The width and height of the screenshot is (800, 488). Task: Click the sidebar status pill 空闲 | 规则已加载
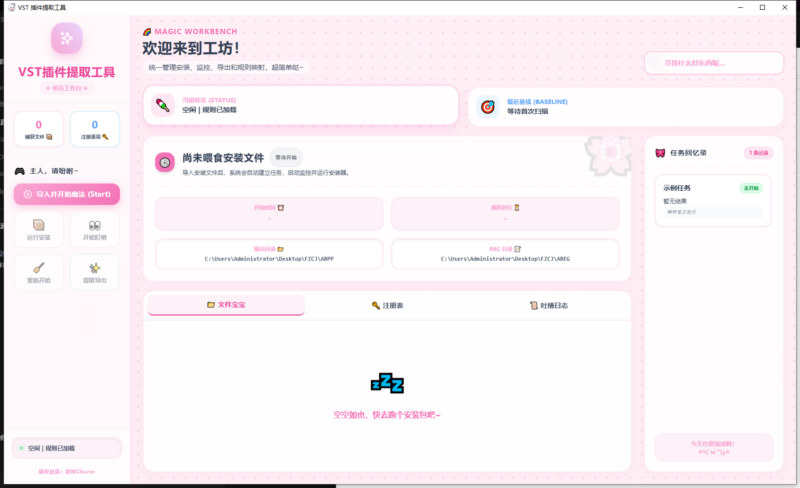67,448
